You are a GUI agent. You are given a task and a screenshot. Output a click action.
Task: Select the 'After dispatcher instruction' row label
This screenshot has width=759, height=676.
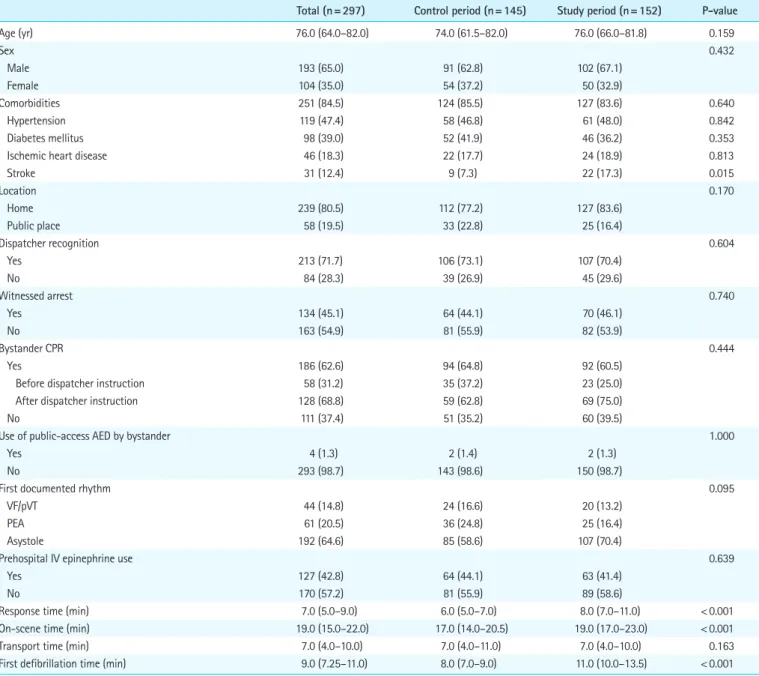76,401
